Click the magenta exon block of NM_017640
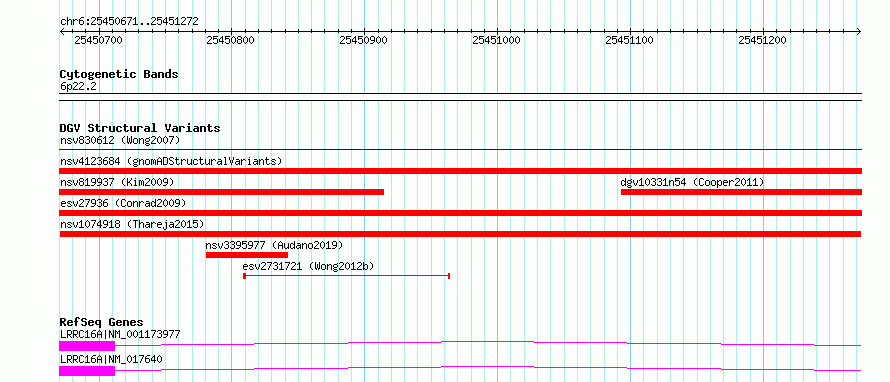890x382 pixels. pyautogui.click(x=87, y=371)
